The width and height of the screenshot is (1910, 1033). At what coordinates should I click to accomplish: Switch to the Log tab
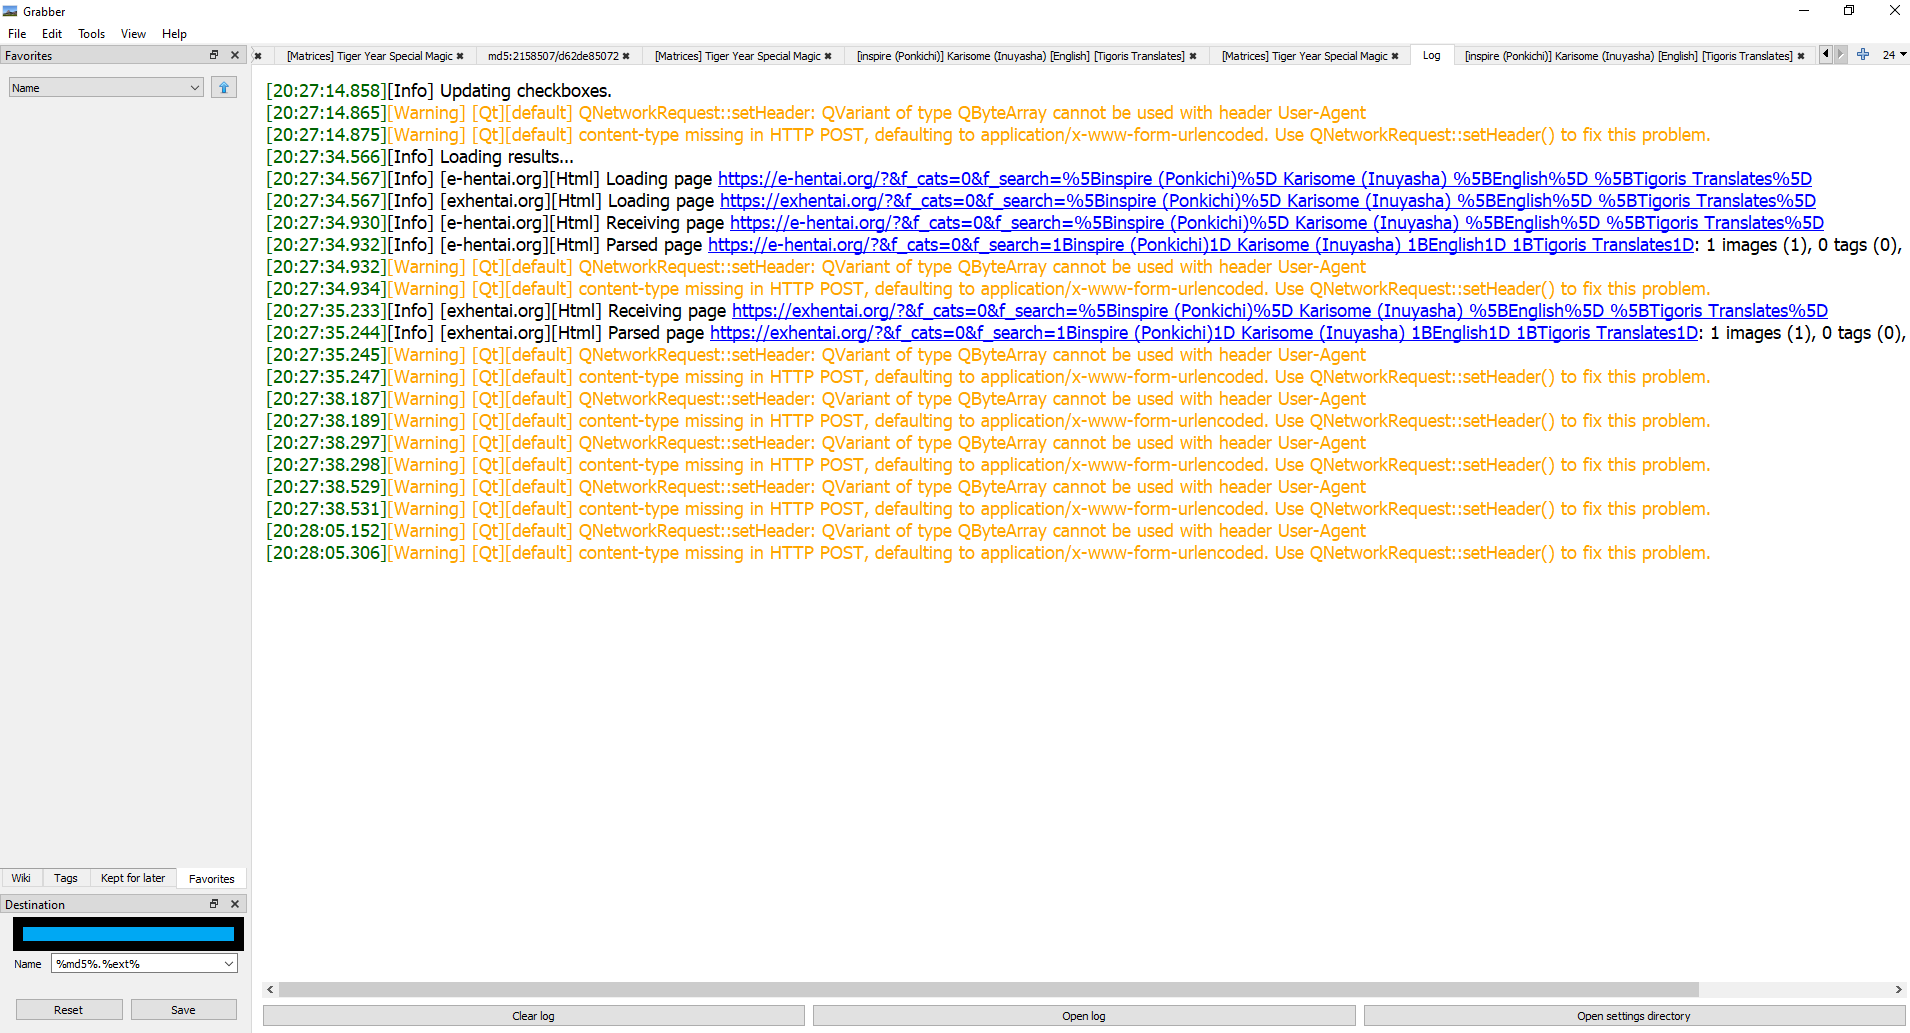tap(1430, 56)
